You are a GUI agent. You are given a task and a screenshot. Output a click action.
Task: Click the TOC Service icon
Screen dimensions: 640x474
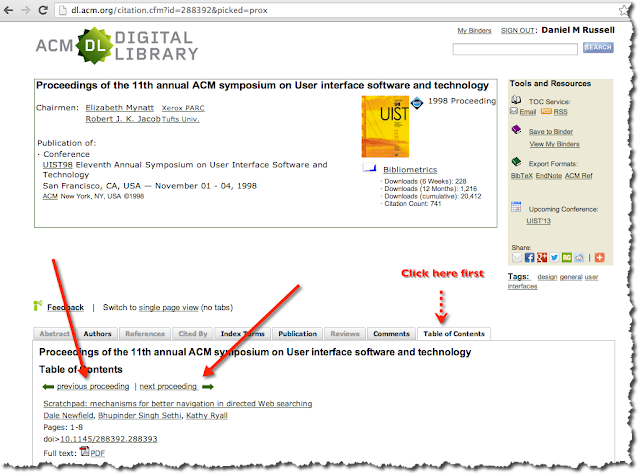(x=516, y=100)
